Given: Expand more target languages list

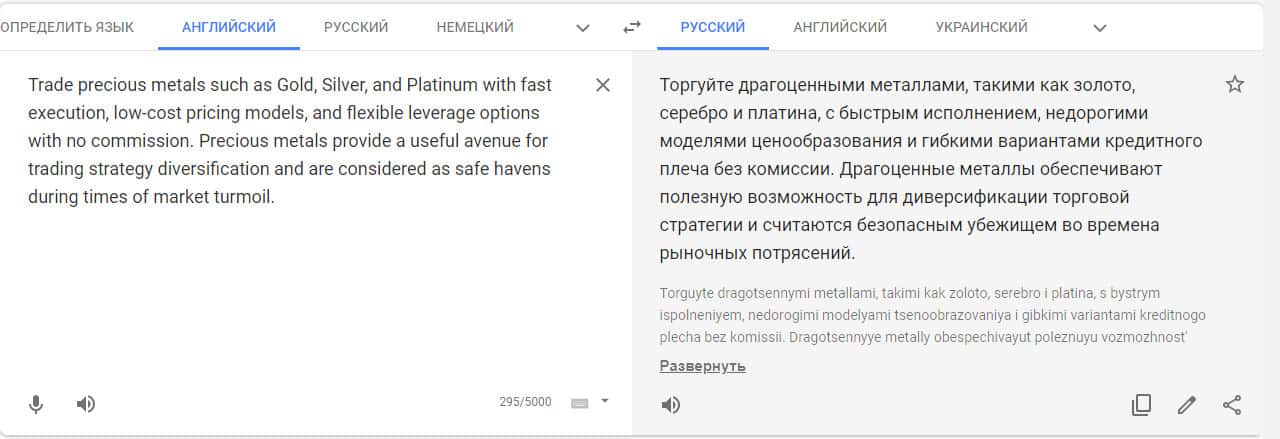Looking at the screenshot, I should pyautogui.click(x=1100, y=27).
